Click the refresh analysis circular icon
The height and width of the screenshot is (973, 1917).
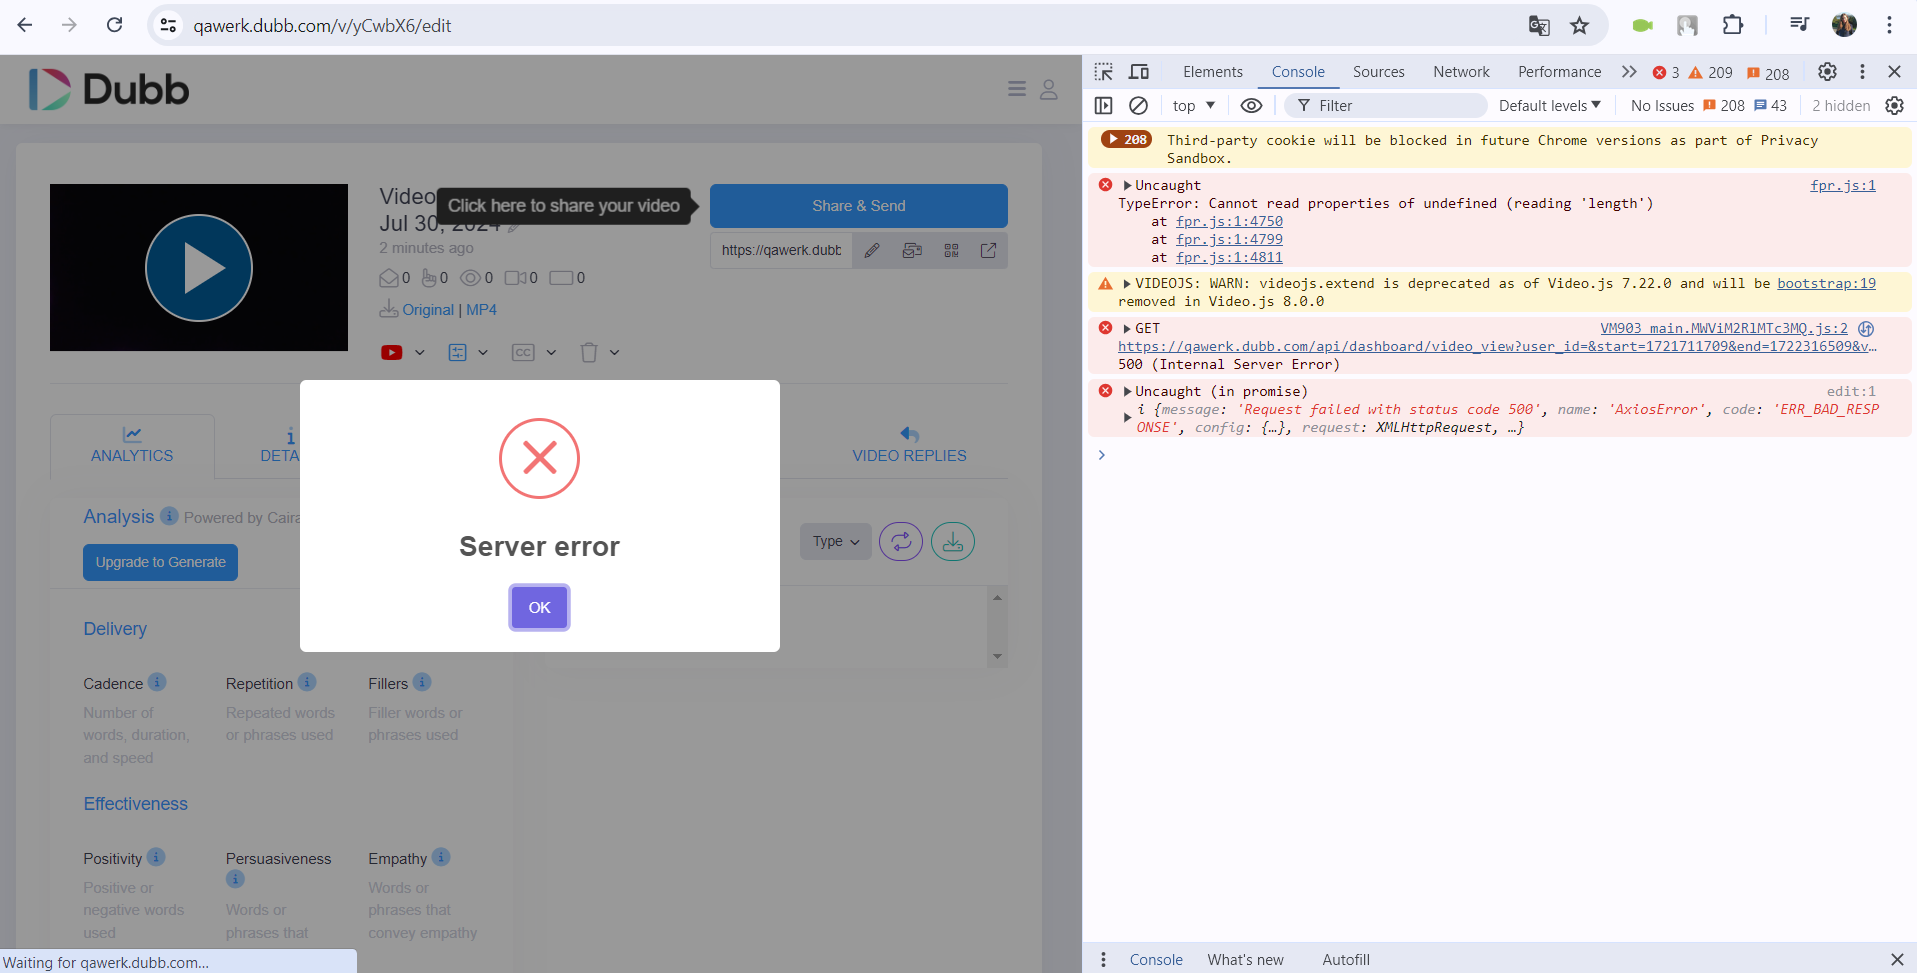coord(901,541)
